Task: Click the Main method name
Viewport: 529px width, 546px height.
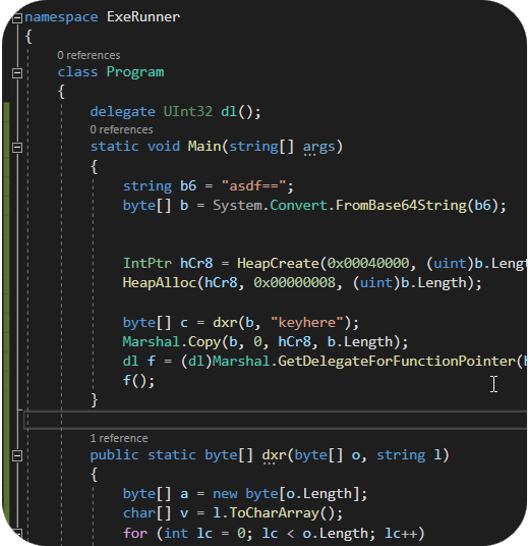Action: tap(204, 146)
